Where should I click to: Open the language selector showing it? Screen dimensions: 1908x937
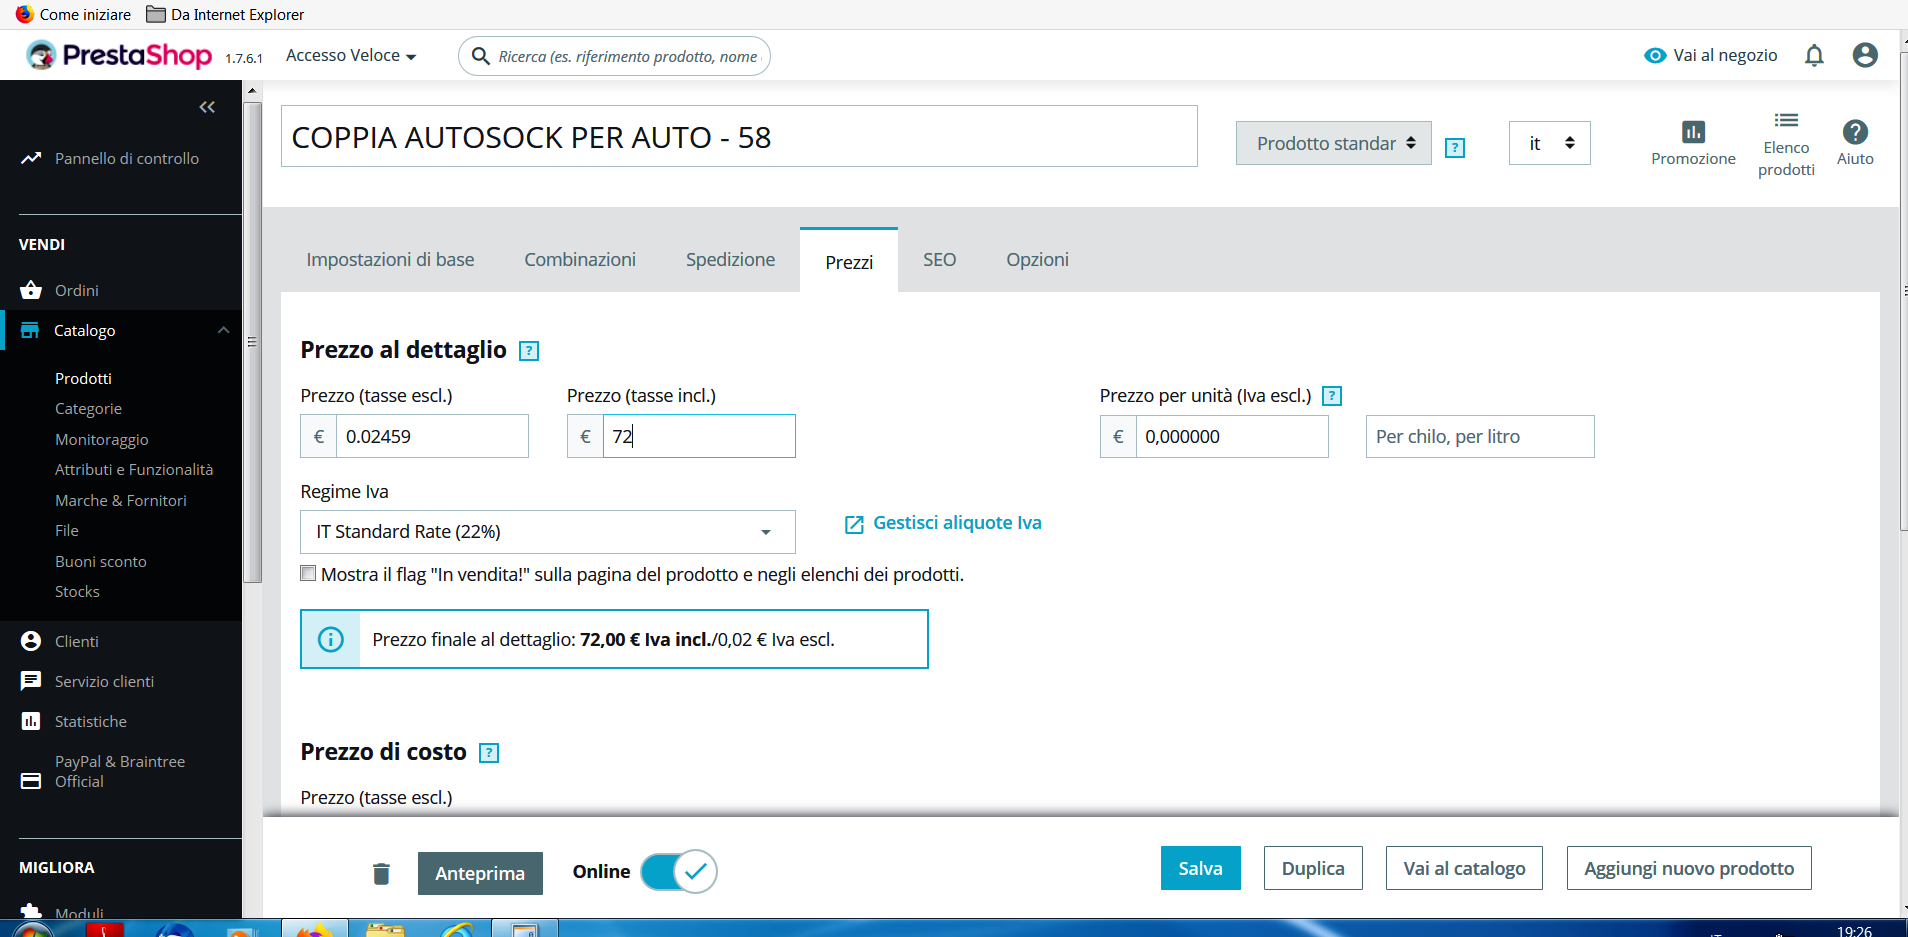[x=1550, y=143]
